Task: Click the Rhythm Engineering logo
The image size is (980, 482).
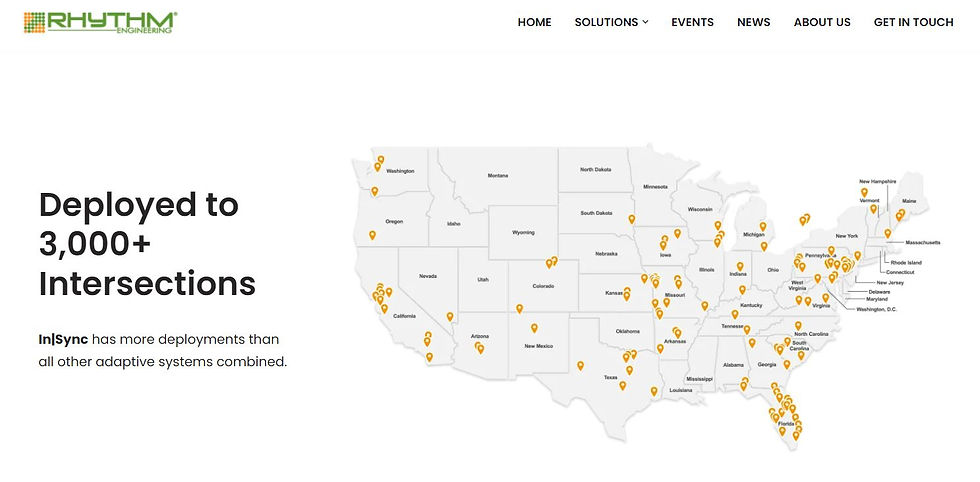Action: pyautogui.click(x=101, y=23)
